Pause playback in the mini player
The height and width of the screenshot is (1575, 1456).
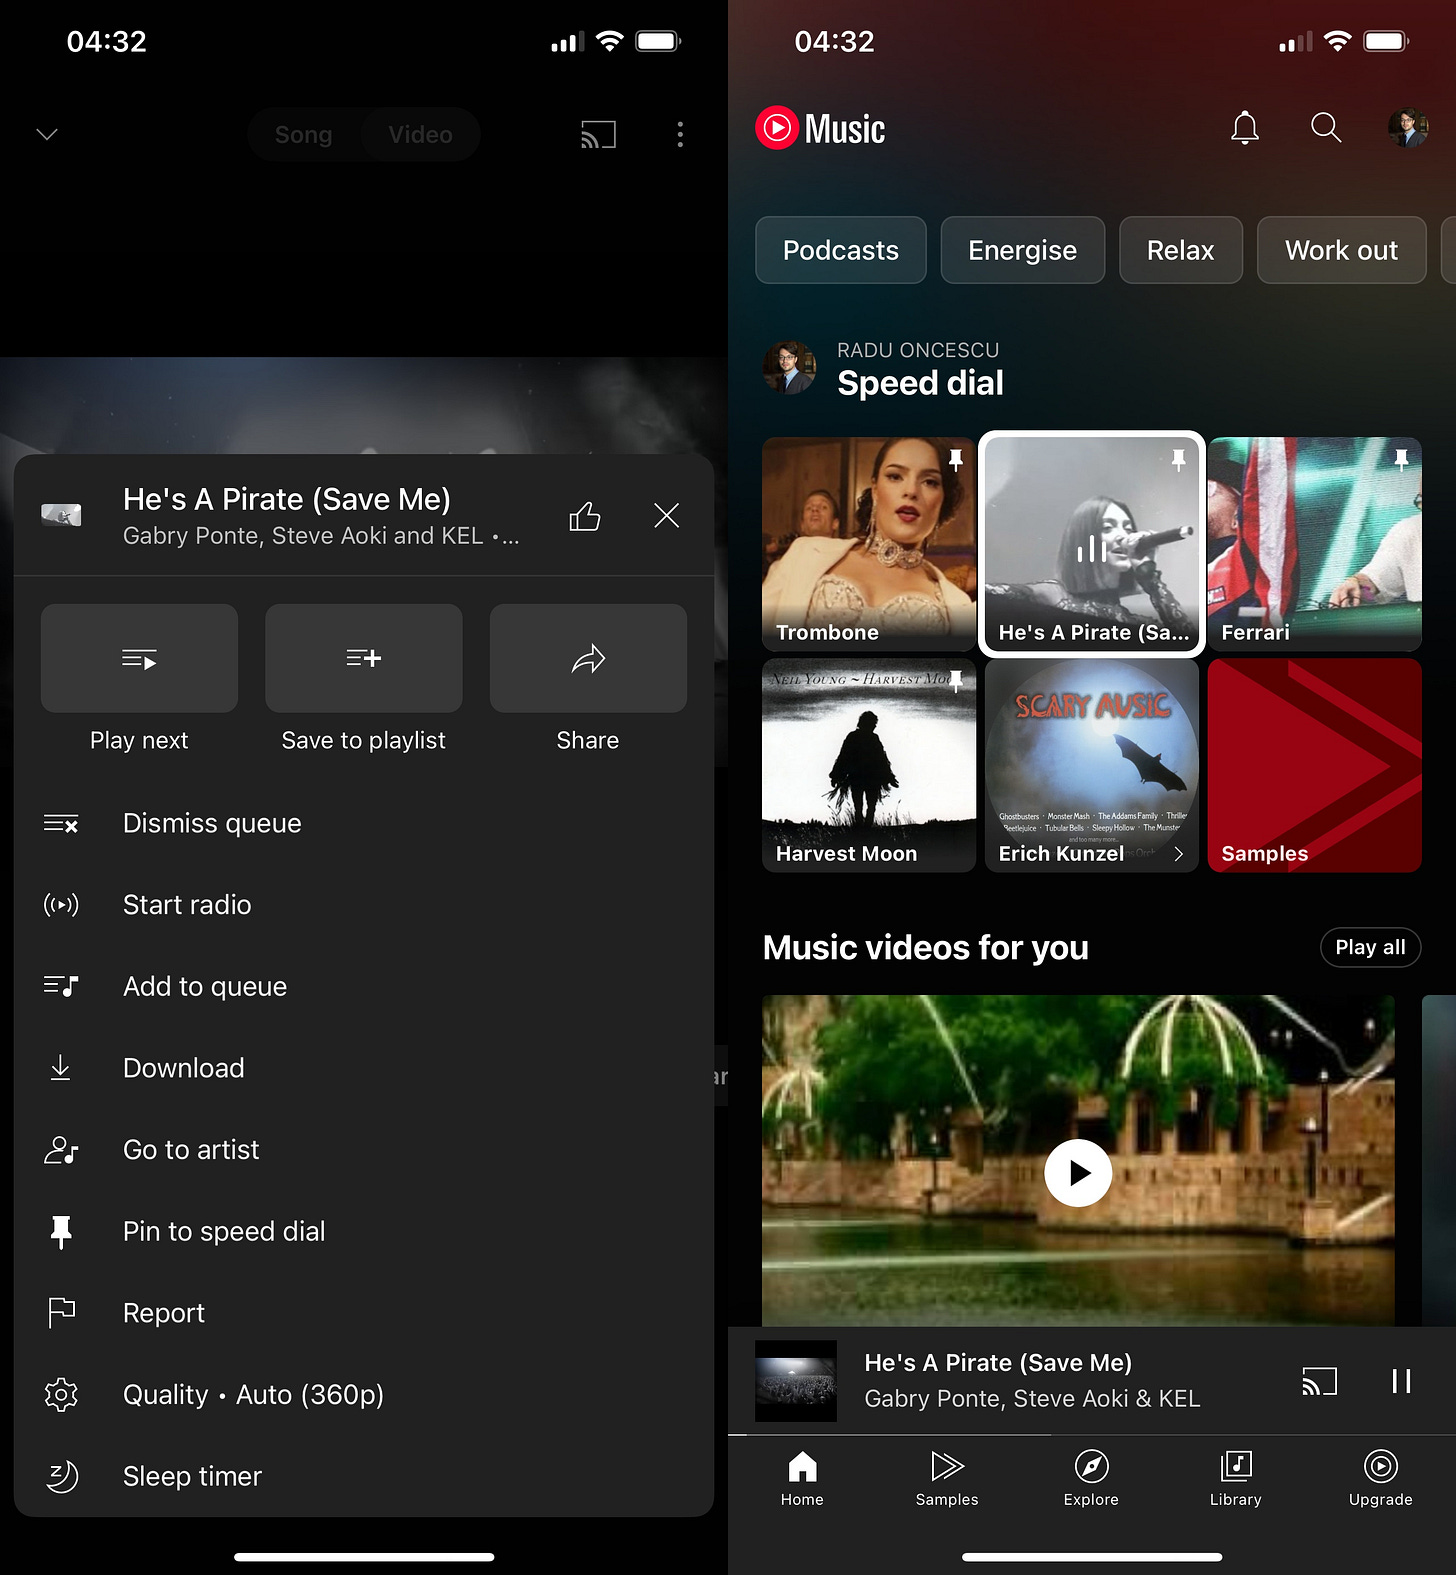click(x=1401, y=1381)
